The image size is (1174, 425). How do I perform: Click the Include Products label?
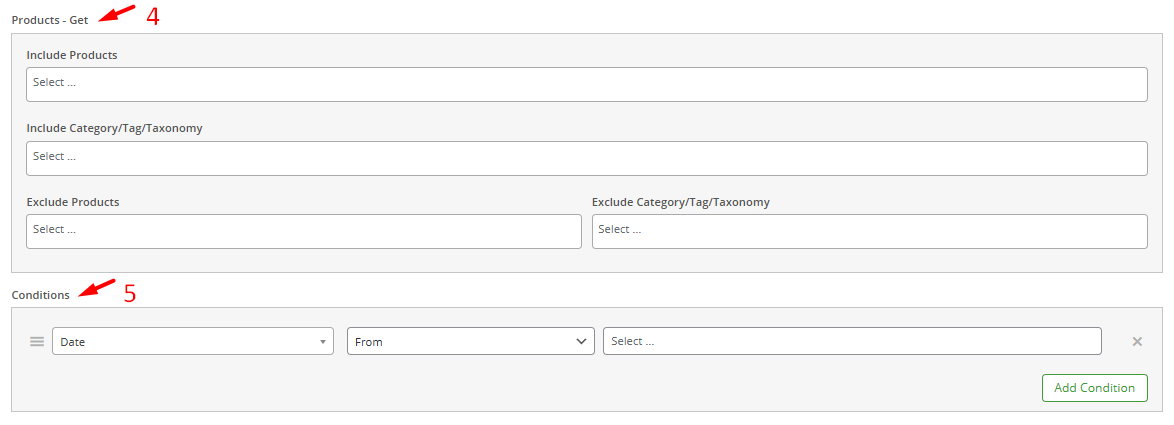click(72, 55)
